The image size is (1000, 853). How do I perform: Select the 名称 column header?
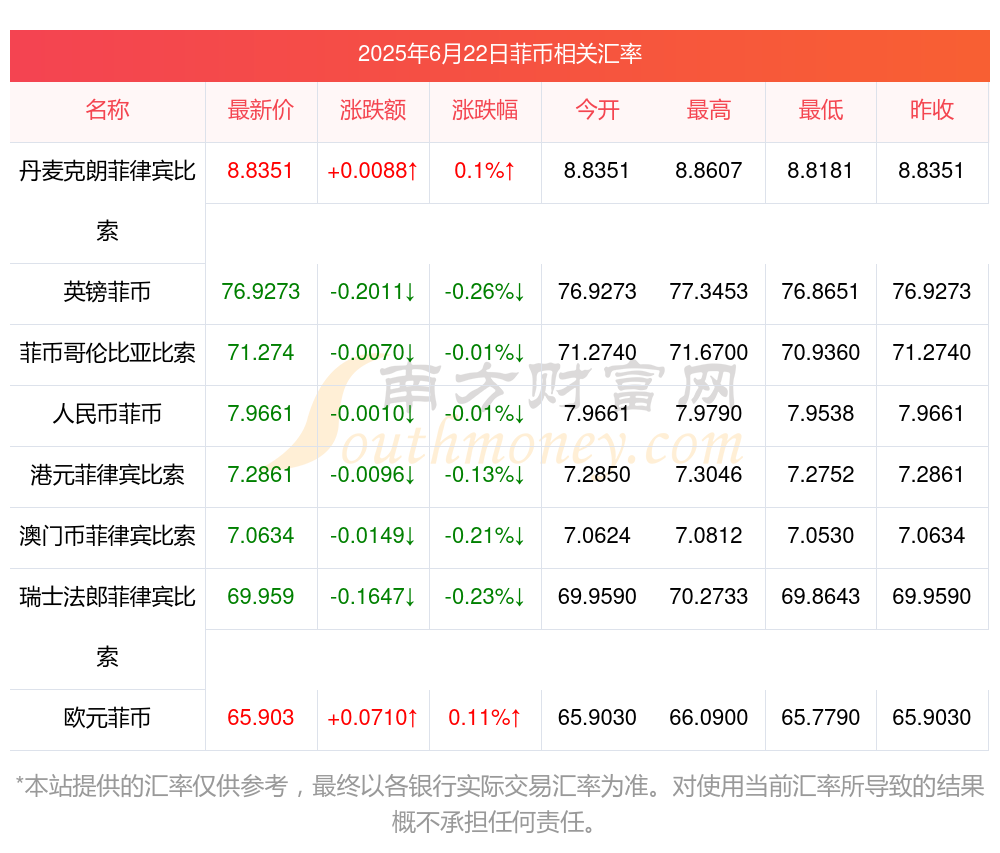pos(107,110)
